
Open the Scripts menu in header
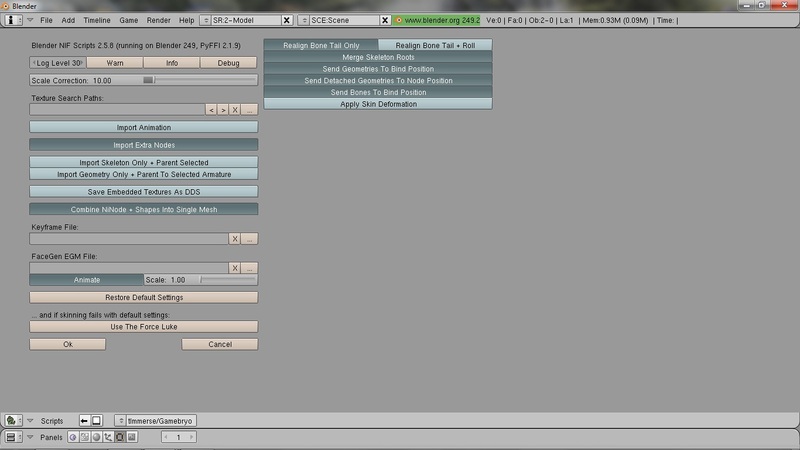(x=52, y=420)
